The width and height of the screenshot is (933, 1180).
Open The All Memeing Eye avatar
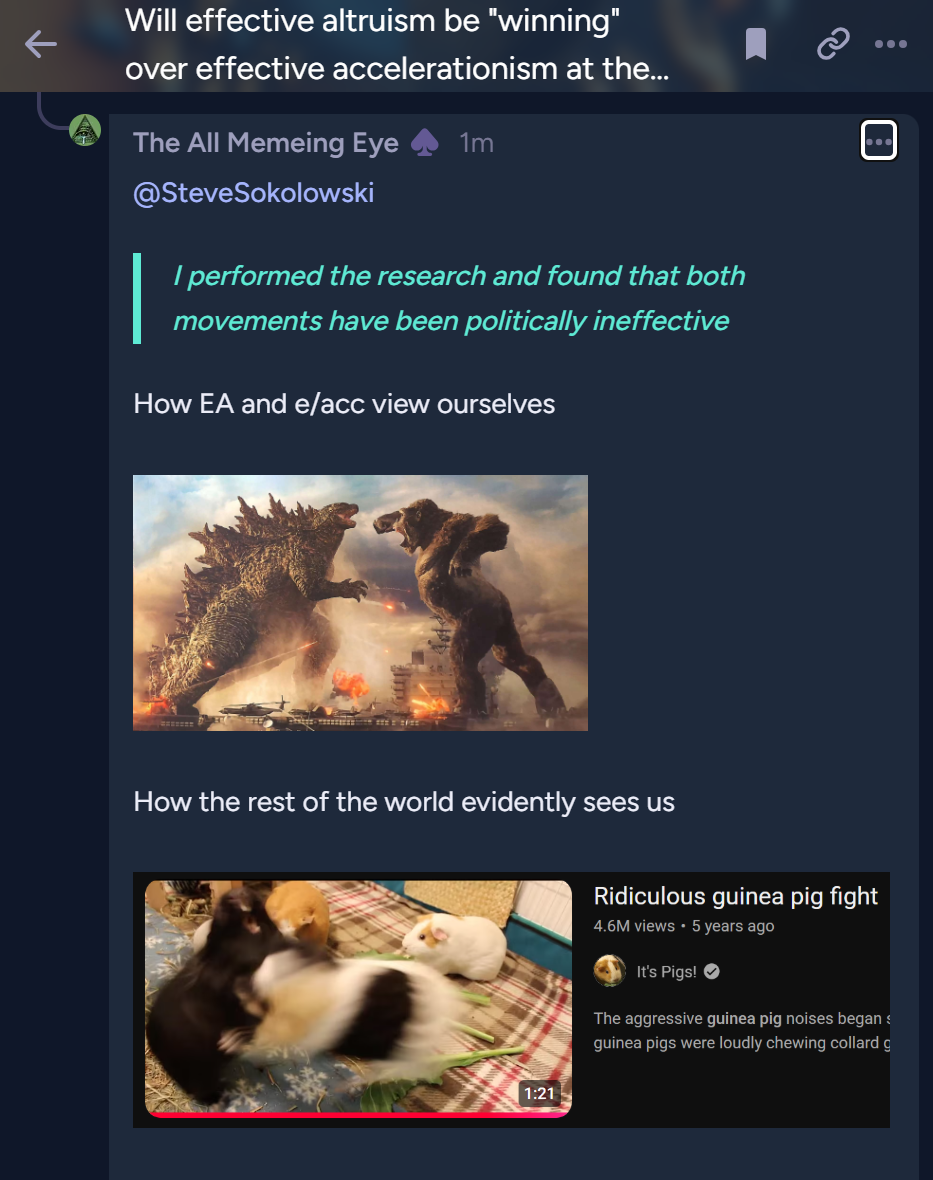(85, 130)
